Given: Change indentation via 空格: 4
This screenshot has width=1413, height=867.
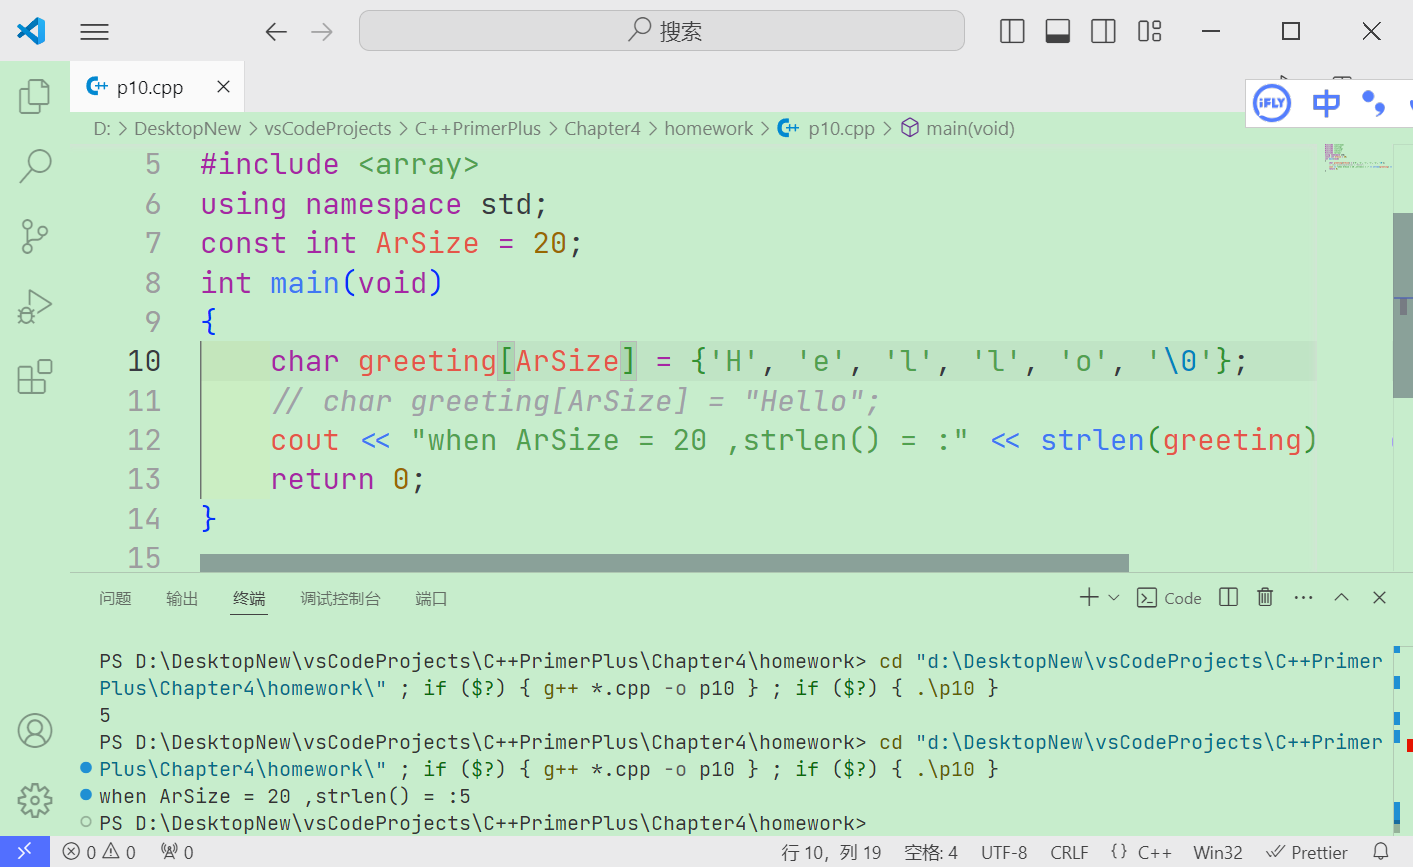Looking at the screenshot, I should (930, 852).
